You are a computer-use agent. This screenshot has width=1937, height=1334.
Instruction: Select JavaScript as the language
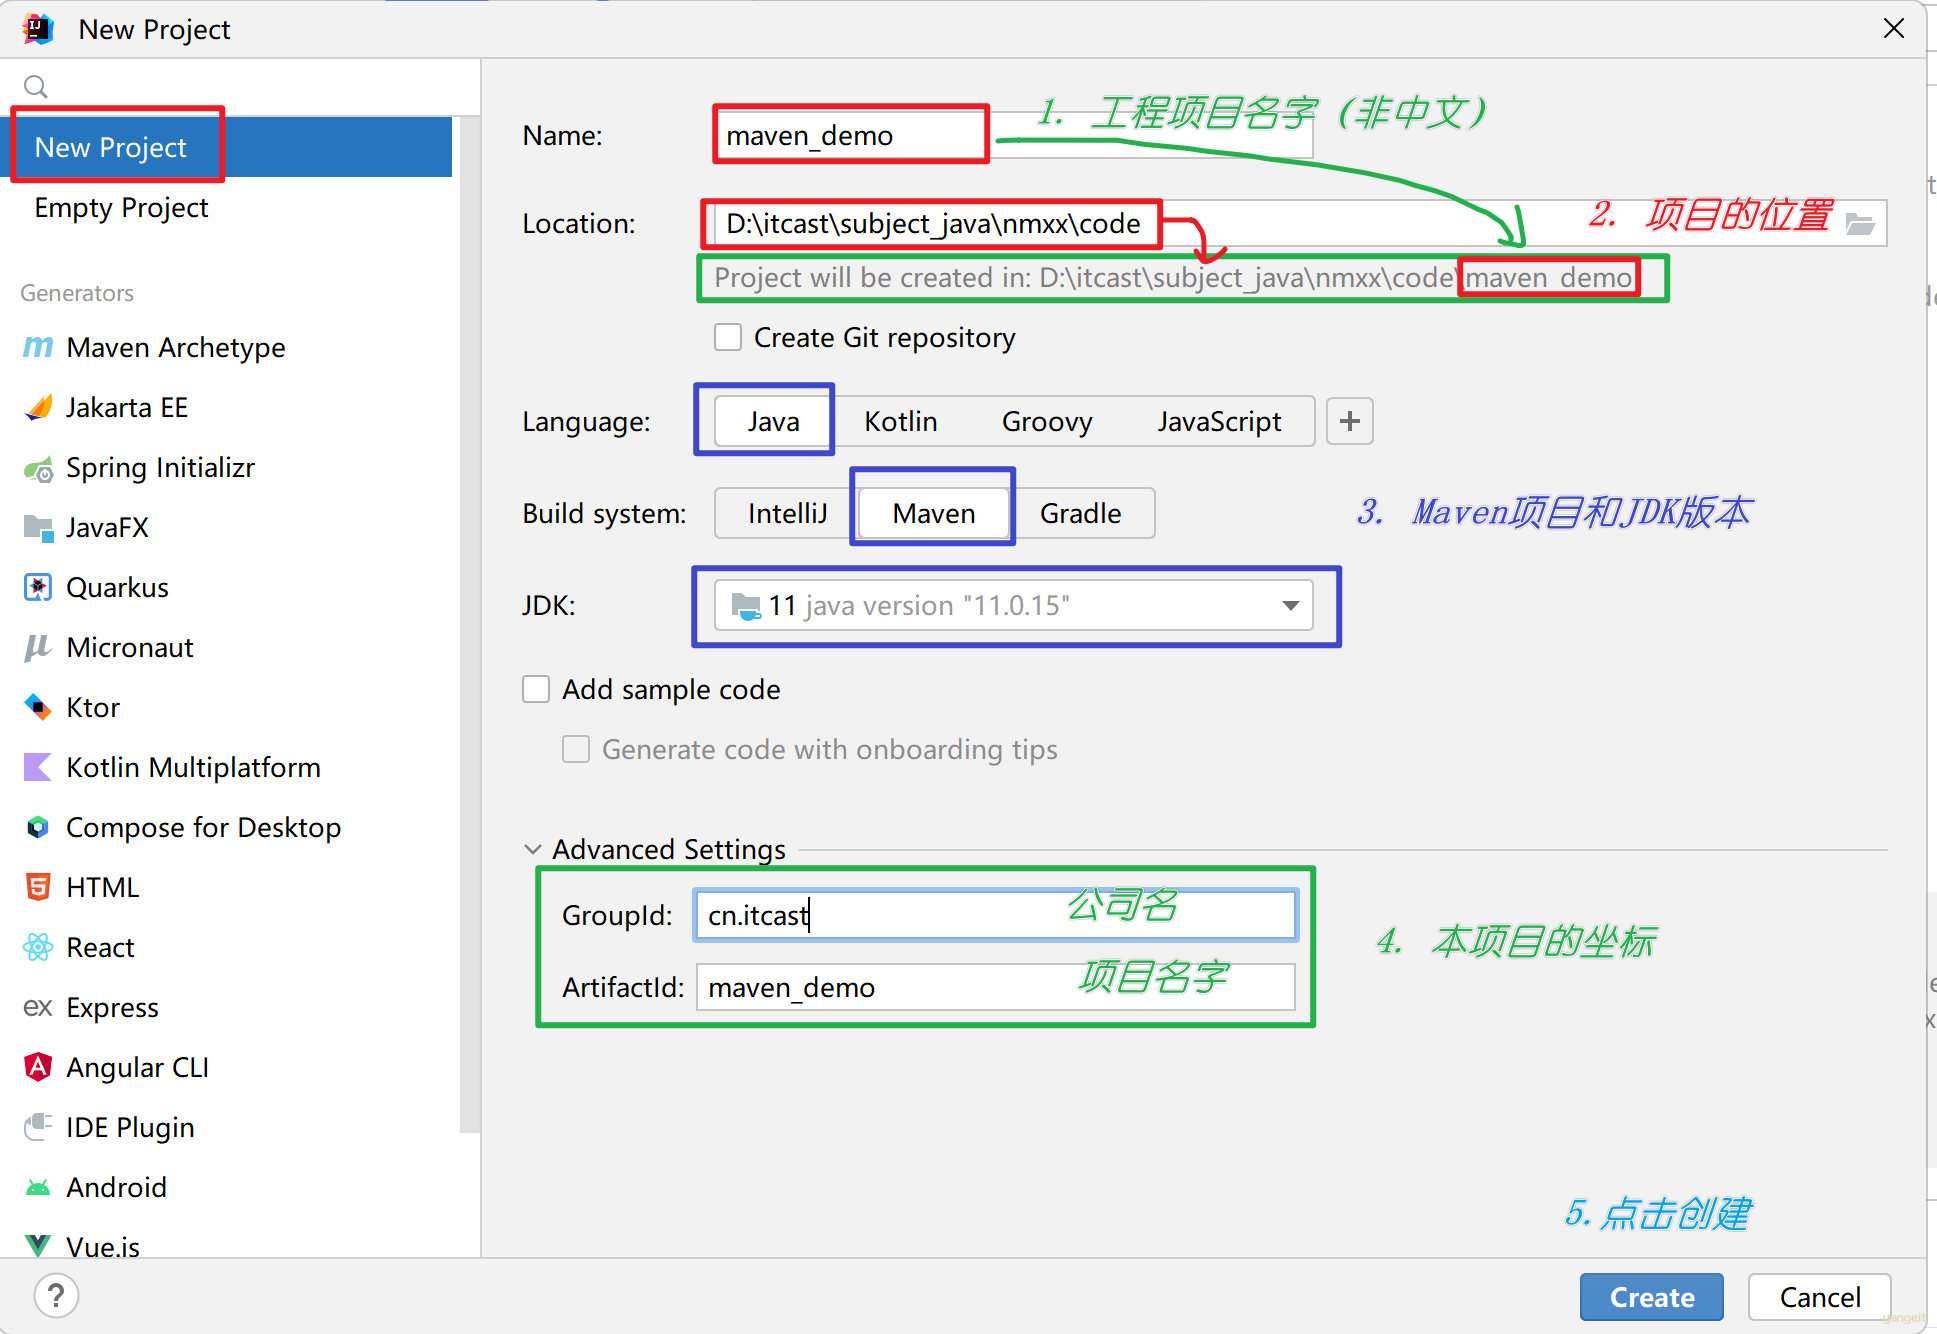1219,421
